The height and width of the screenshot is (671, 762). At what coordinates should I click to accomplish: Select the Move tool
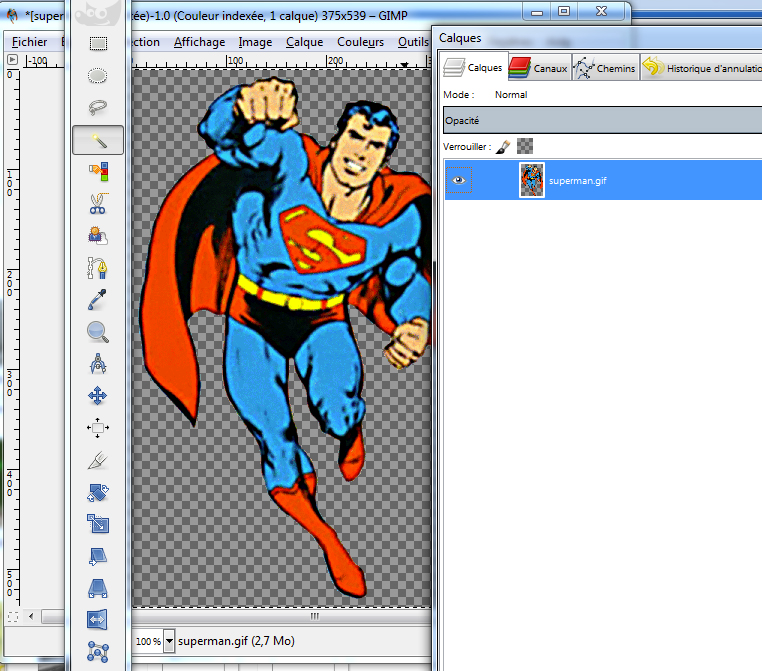(98, 396)
